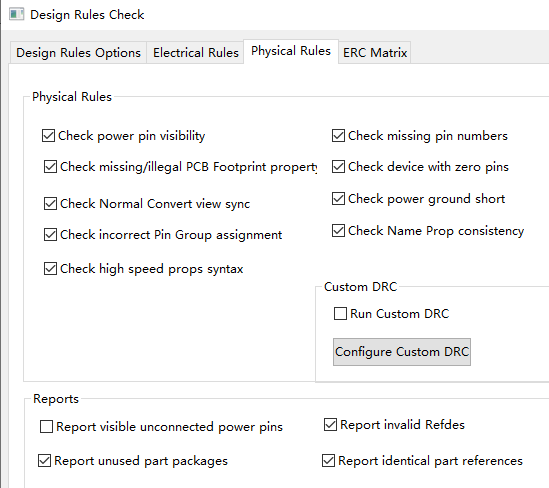Switch to Design Rules Options tab
Screen dimensions: 549x488
(78, 53)
